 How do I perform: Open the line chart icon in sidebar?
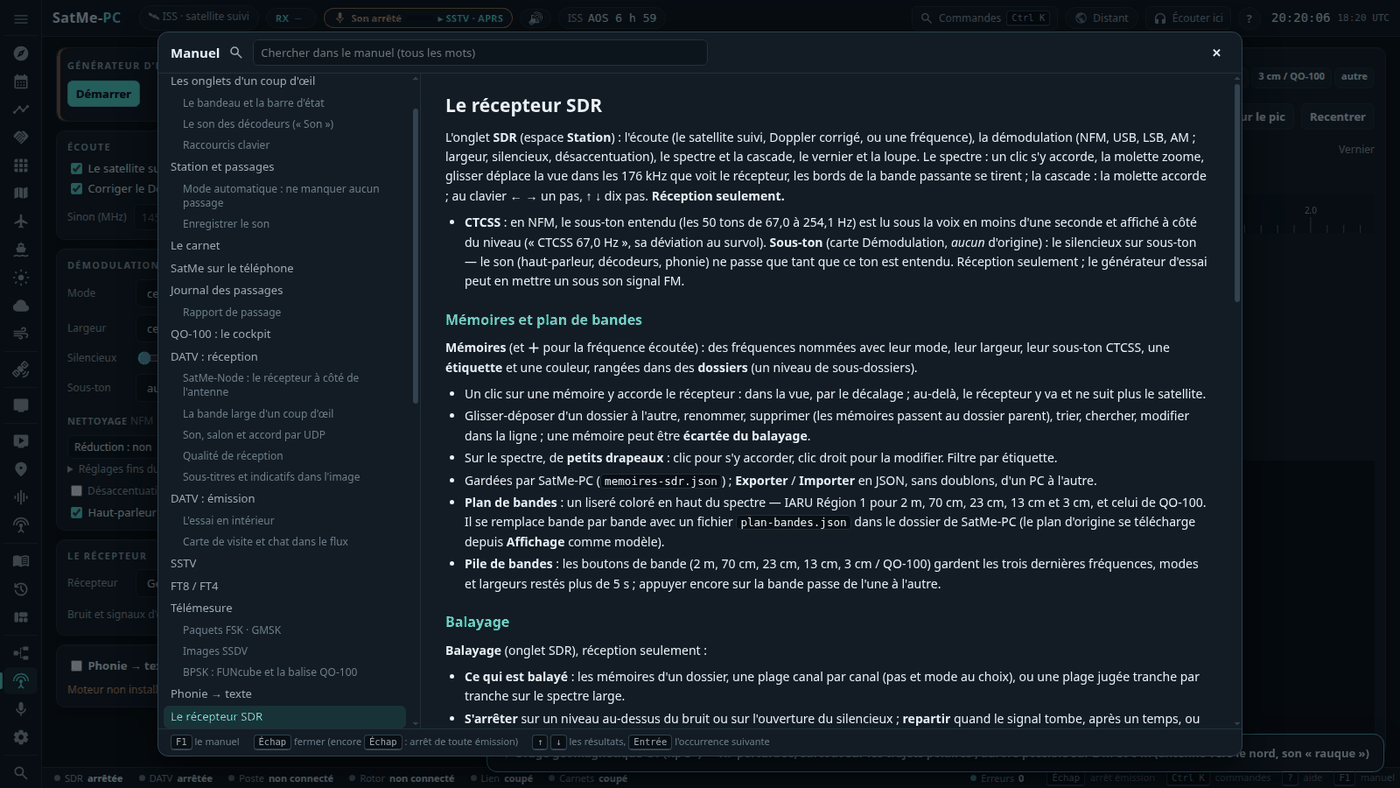[x=21, y=110]
